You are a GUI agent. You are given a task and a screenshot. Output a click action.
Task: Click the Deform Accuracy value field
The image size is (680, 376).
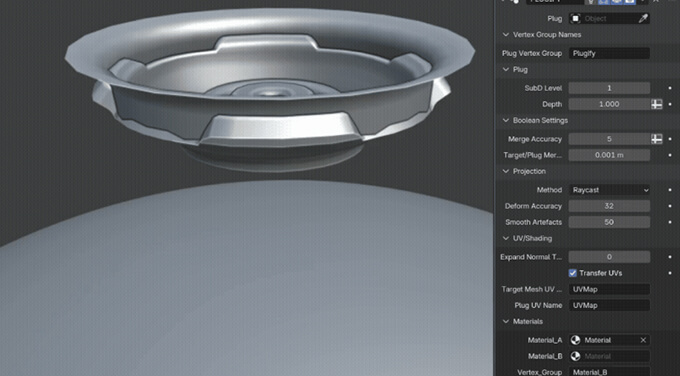click(609, 206)
